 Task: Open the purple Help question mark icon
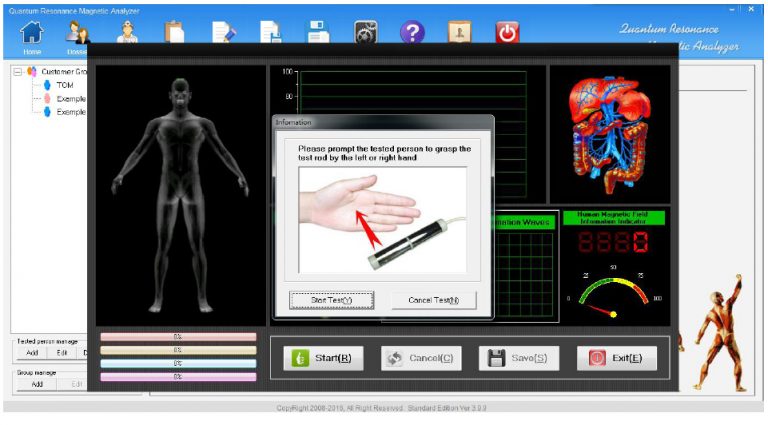click(413, 33)
